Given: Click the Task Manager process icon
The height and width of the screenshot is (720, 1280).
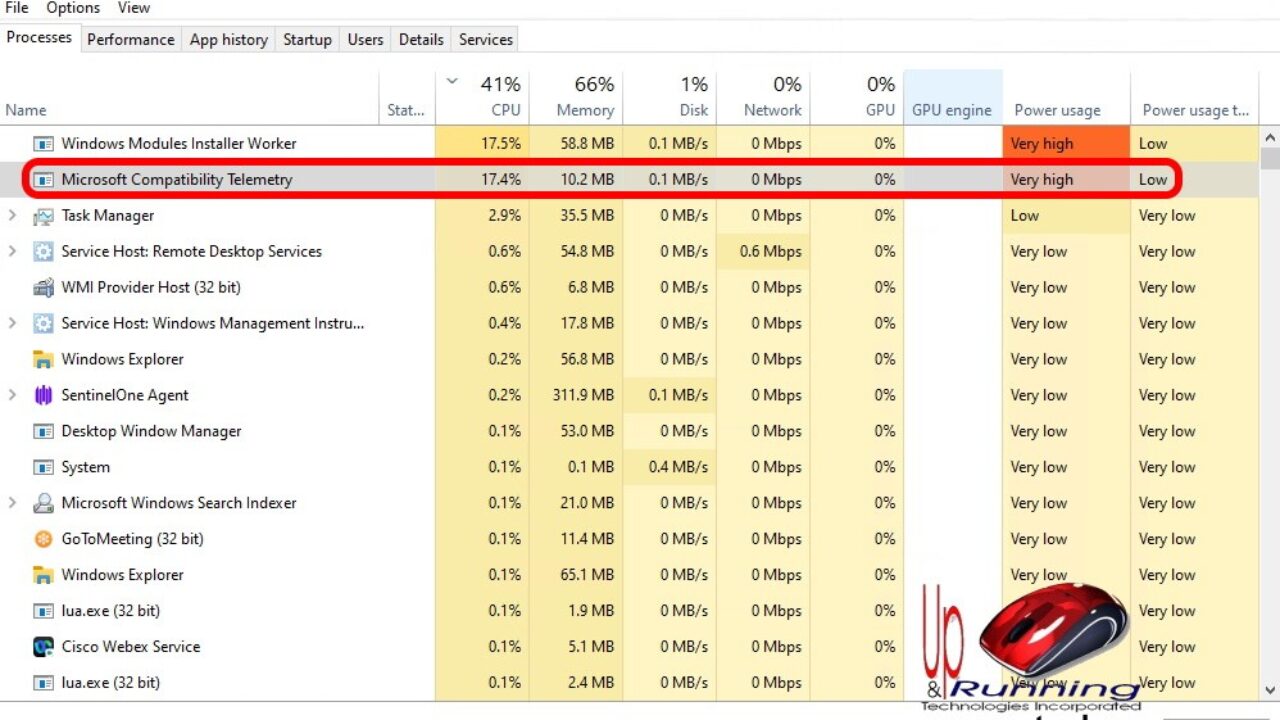Looking at the screenshot, I should tap(43, 216).
